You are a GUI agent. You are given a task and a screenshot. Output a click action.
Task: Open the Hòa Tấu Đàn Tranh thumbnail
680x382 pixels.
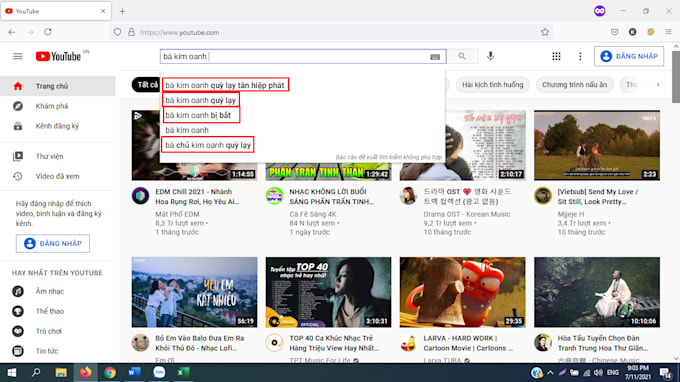[x=597, y=292]
